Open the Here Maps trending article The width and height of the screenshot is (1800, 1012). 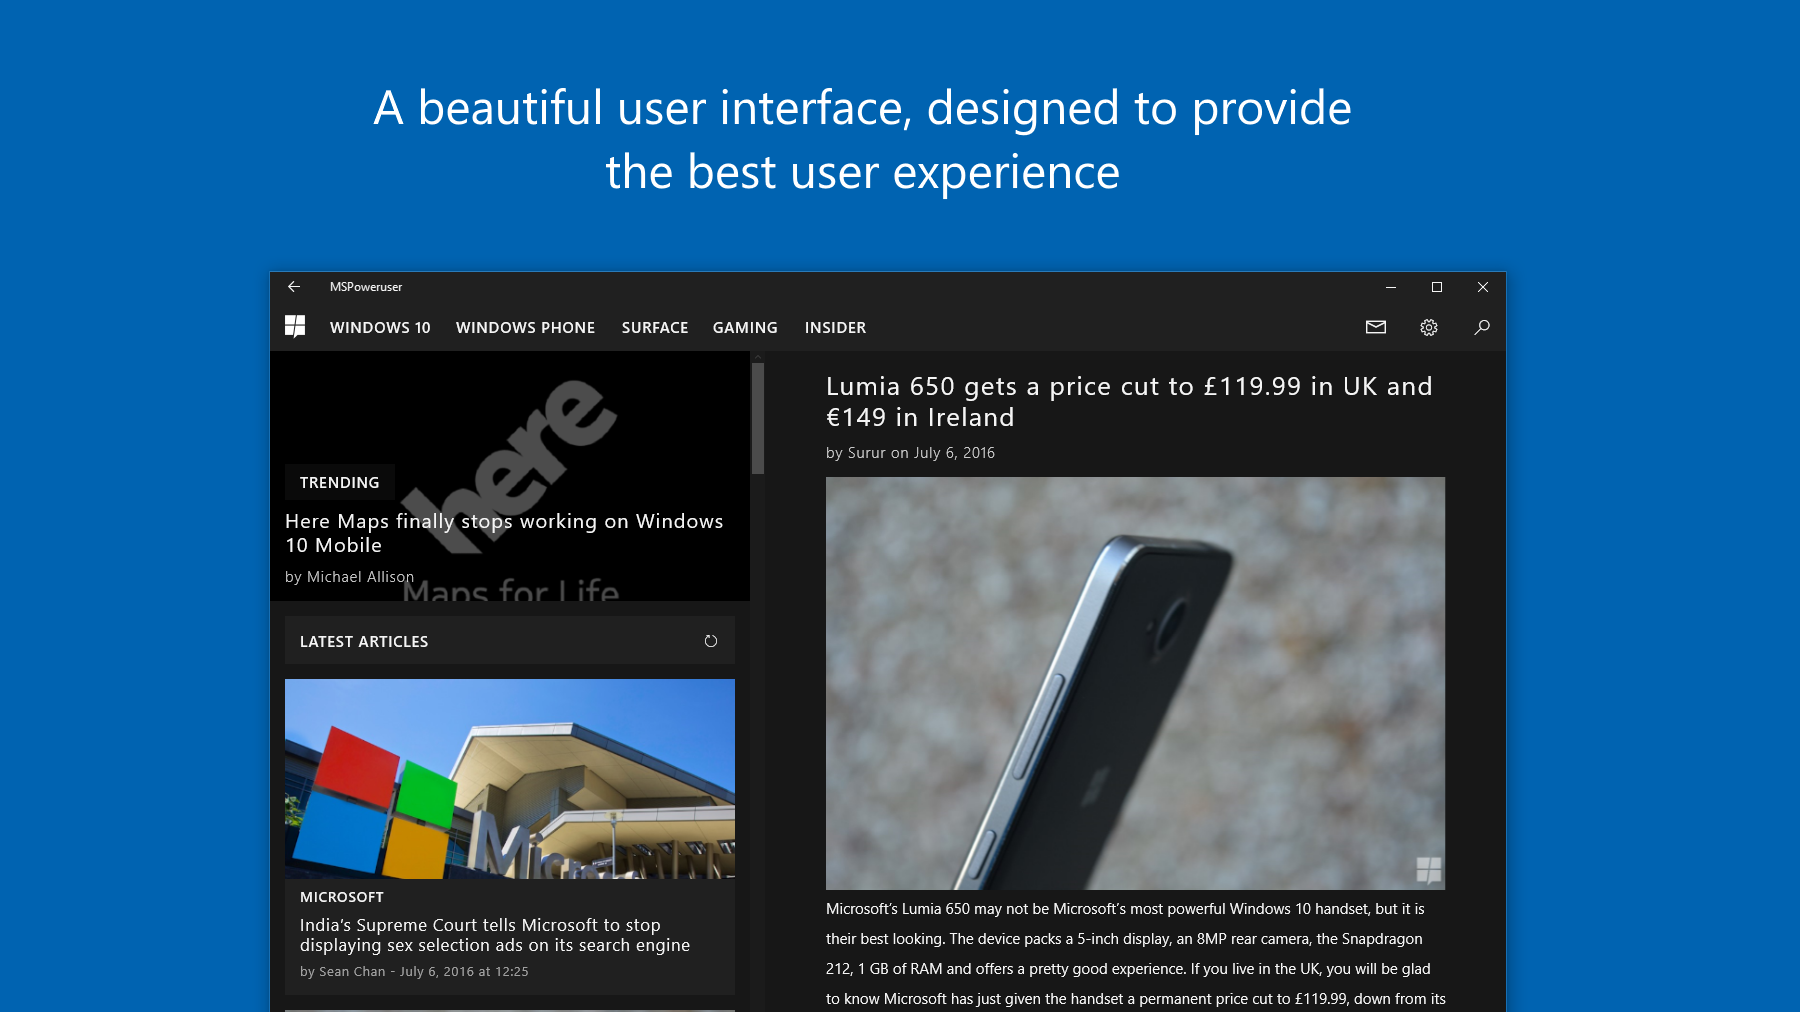point(504,533)
